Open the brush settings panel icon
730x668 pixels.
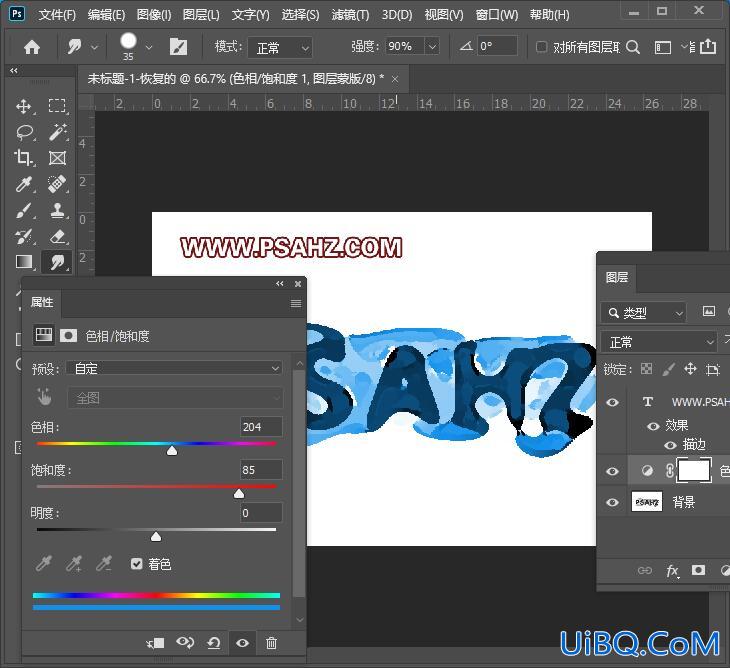[178, 47]
